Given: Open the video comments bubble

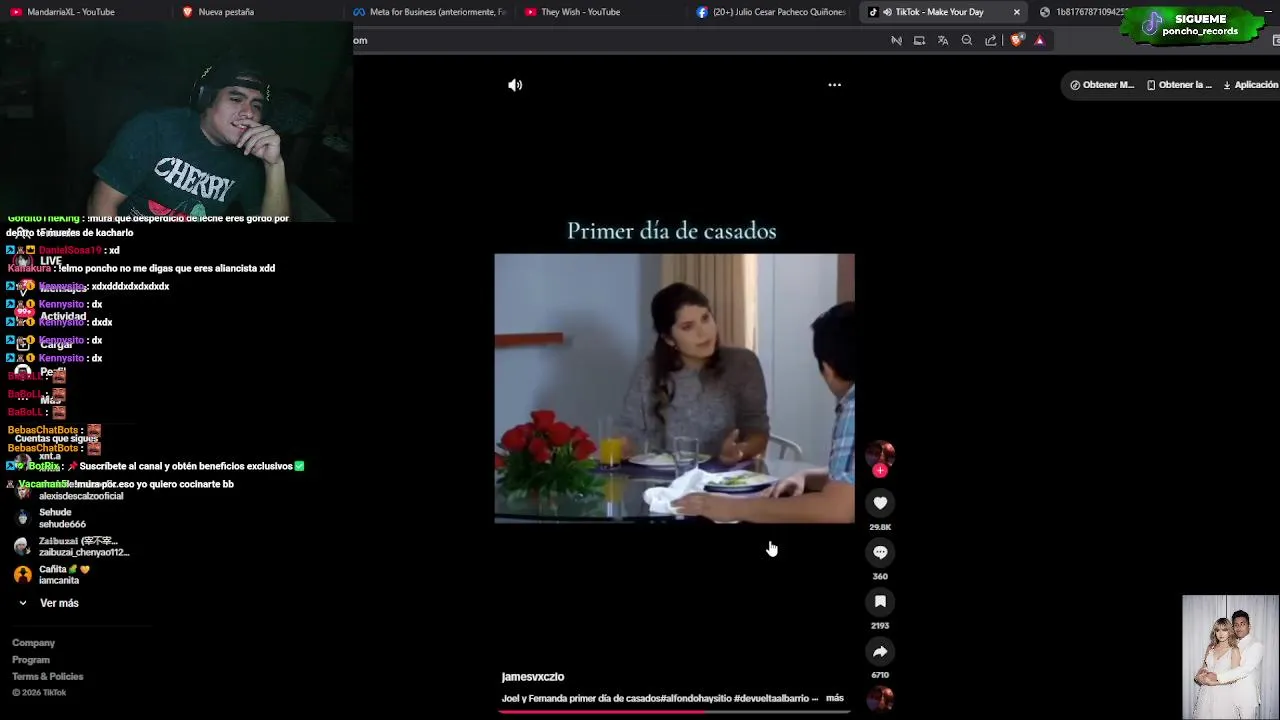Looking at the screenshot, I should pyautogui.click(x=880, y=552).
